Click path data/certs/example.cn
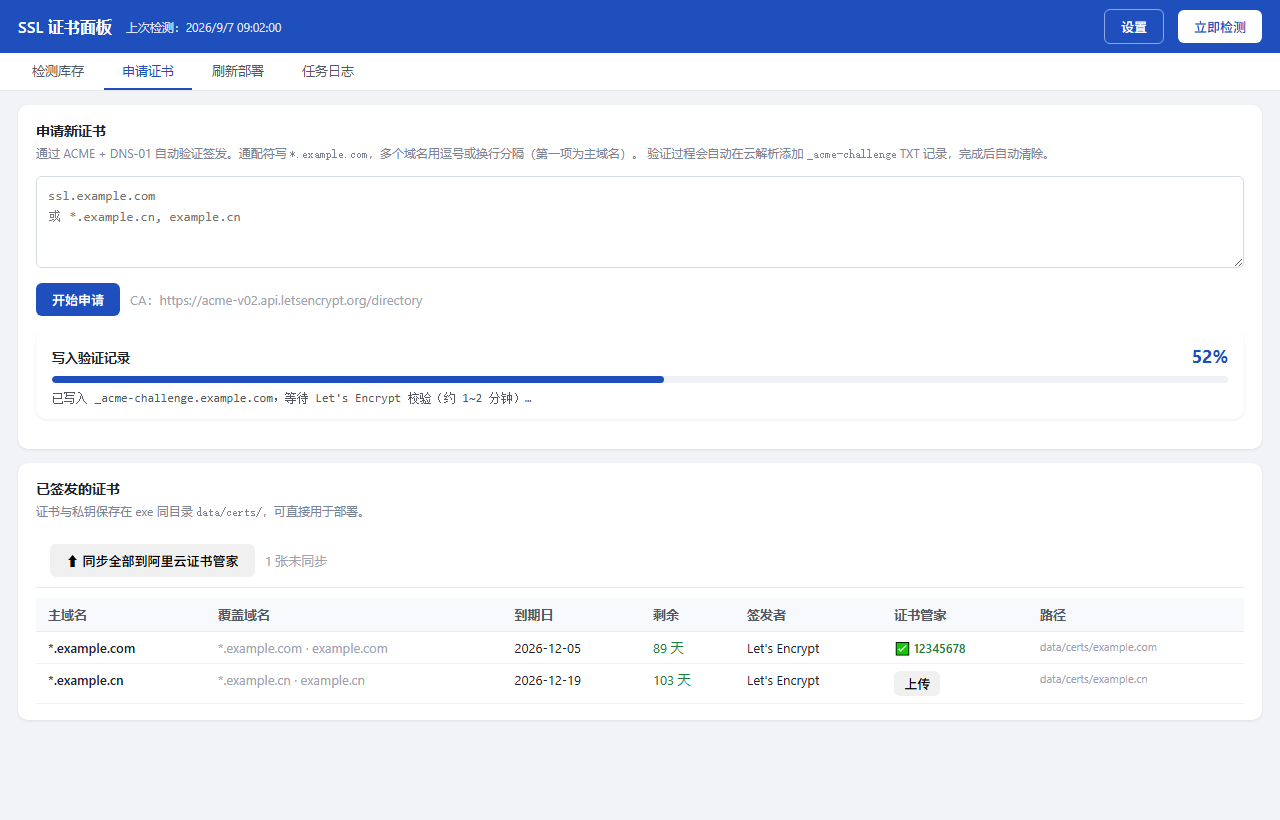 pos(1094,679)
